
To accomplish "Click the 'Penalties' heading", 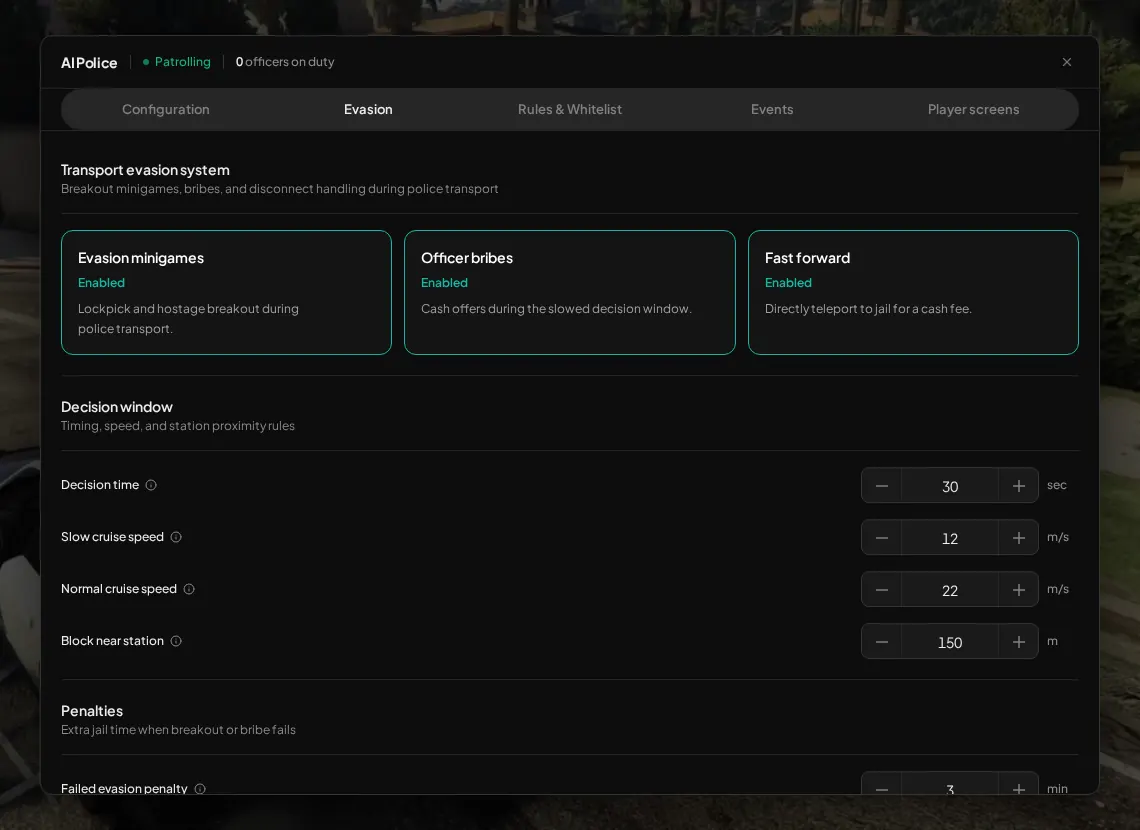I will 92,711.
